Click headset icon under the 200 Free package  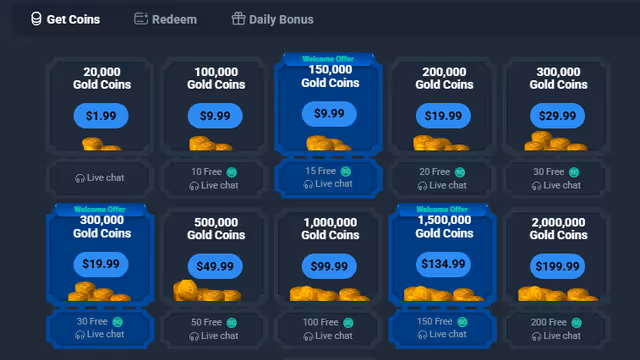click(536, 337)
